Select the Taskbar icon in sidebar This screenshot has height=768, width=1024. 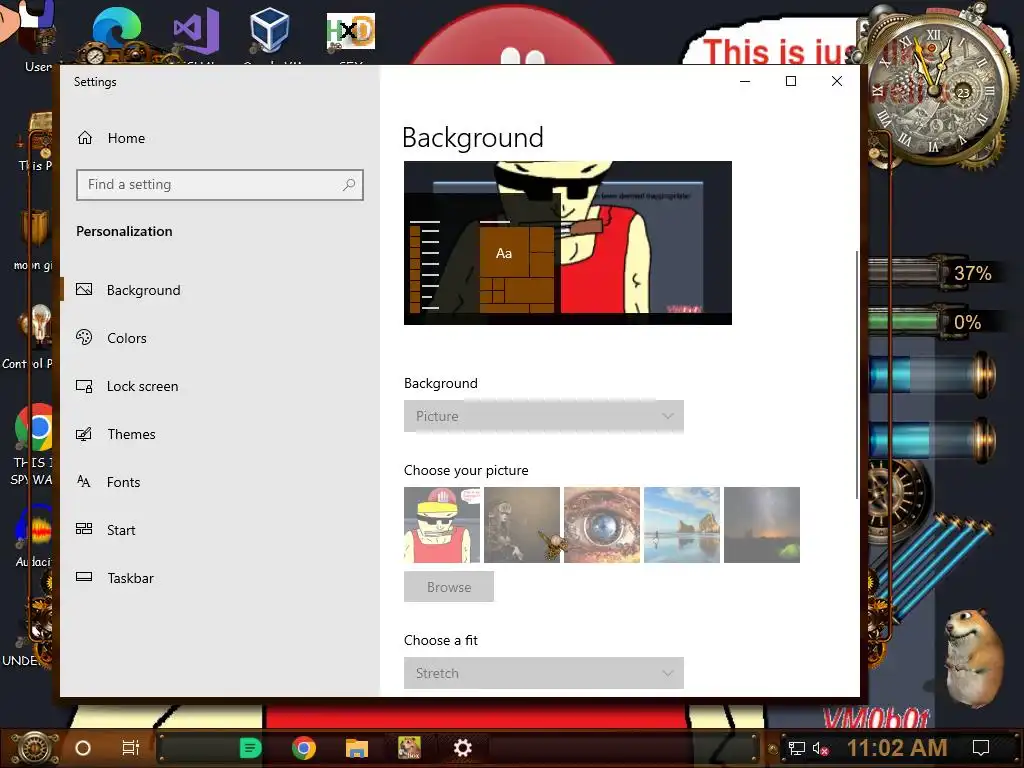84,577
